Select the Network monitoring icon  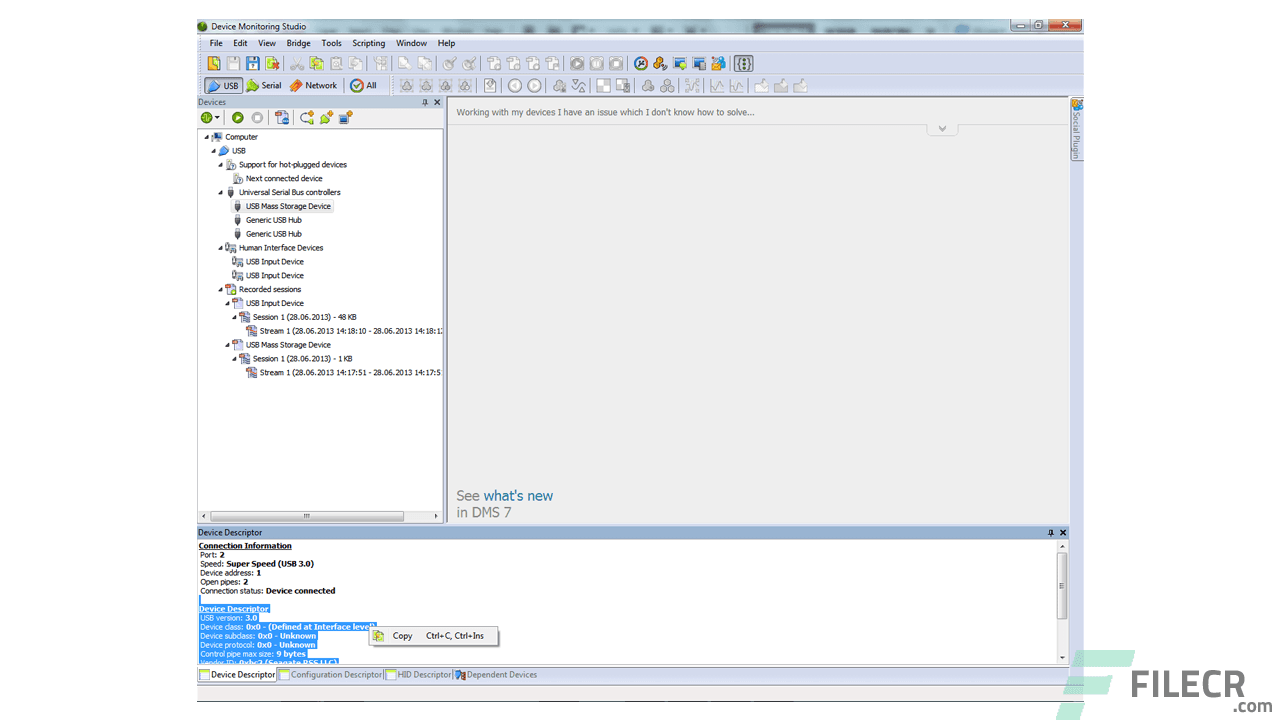[x=313, y=85]
